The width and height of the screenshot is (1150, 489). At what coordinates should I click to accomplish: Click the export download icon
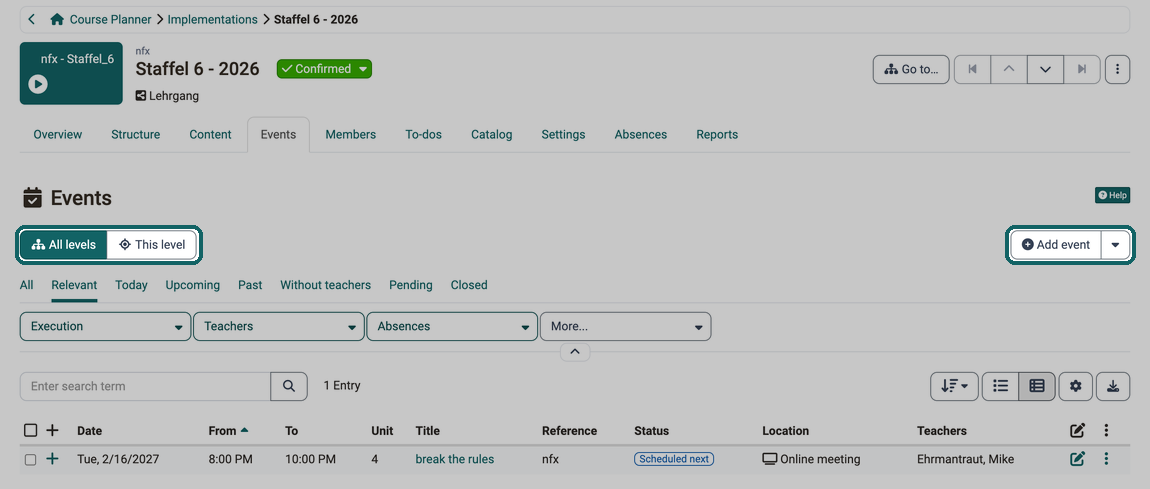click(1113, 386)
